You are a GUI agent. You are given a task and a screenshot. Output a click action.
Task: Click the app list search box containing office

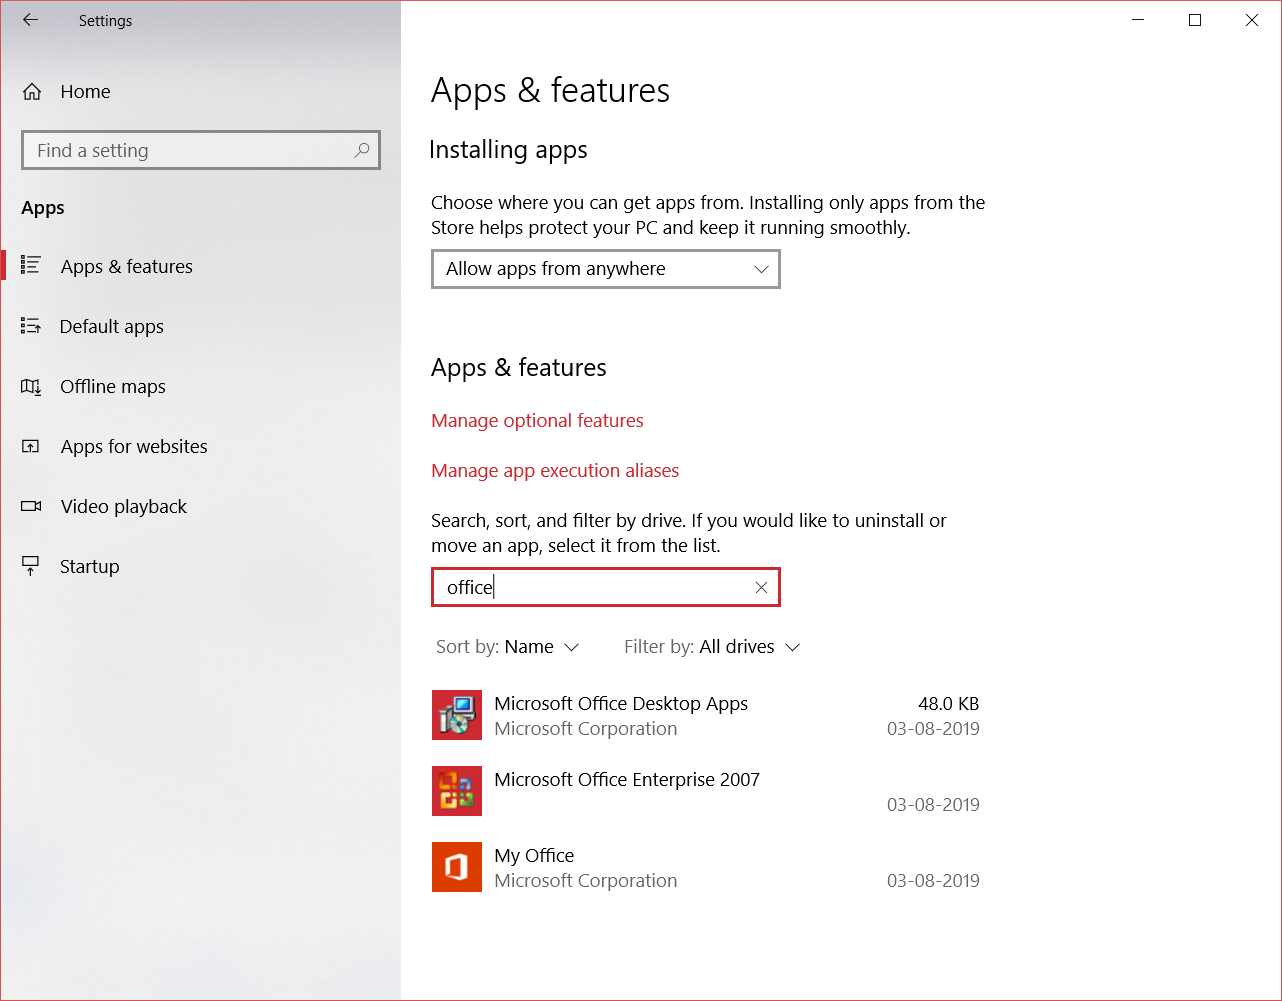point(606,587)
